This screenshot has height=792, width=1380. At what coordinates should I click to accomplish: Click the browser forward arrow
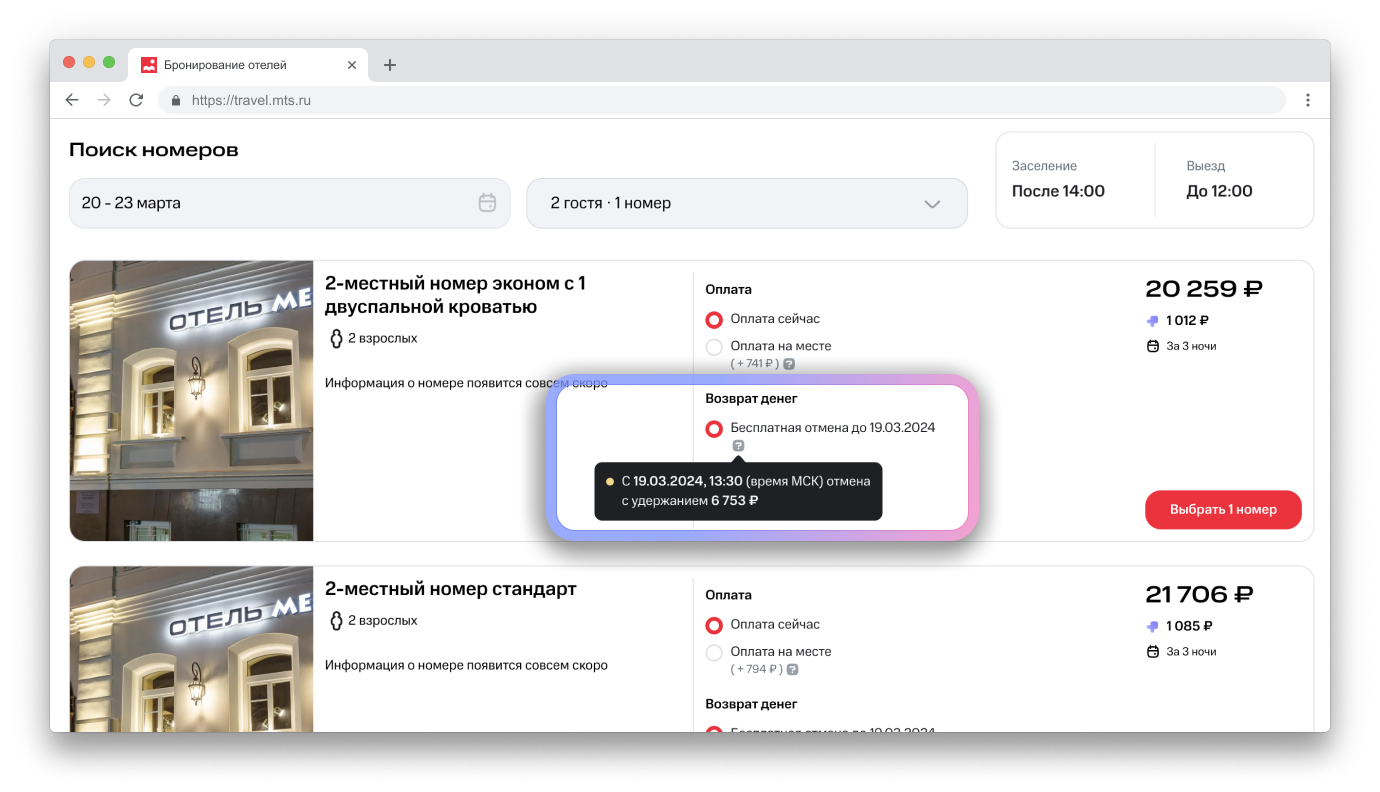click(x=104, y=100)
